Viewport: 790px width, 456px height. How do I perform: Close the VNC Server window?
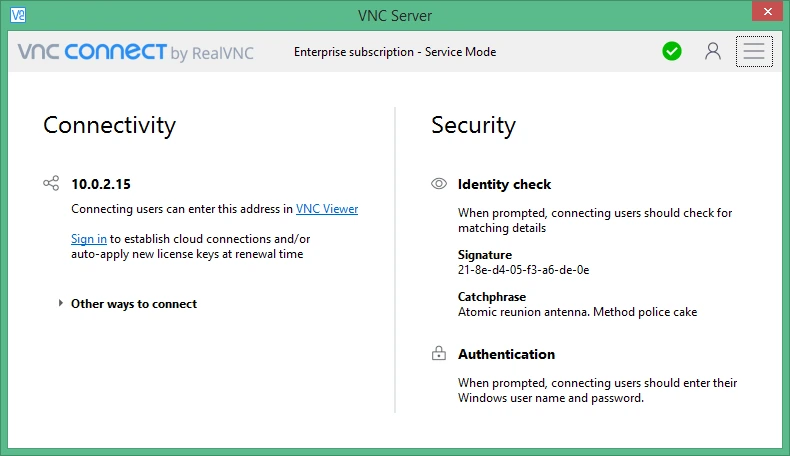(x=767, y=12)
